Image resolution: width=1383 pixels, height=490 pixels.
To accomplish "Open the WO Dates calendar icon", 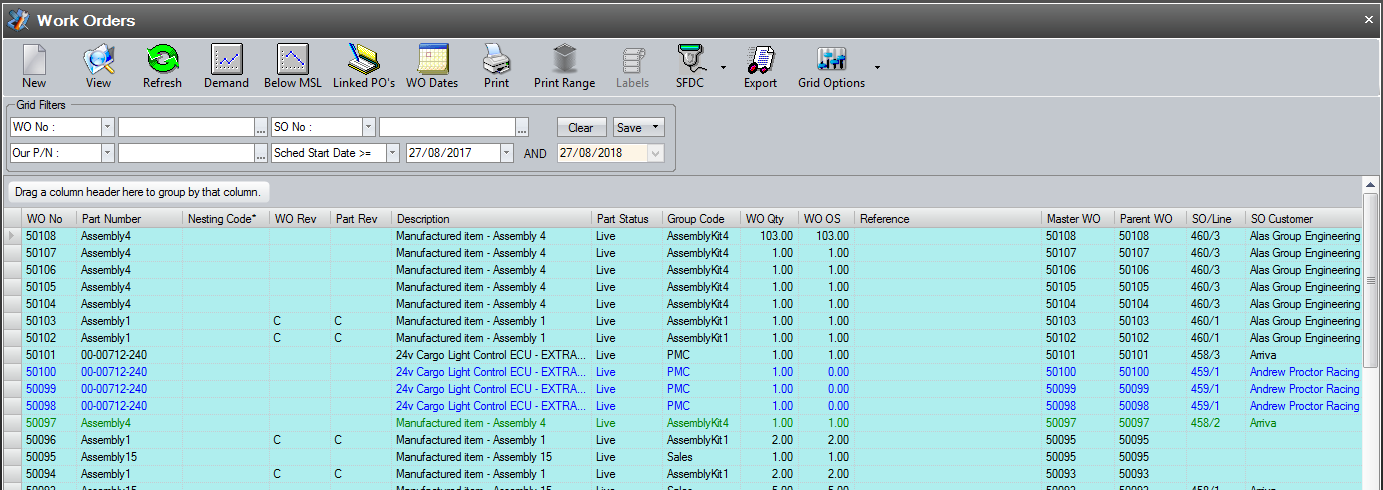I will [x=432, y=66].
